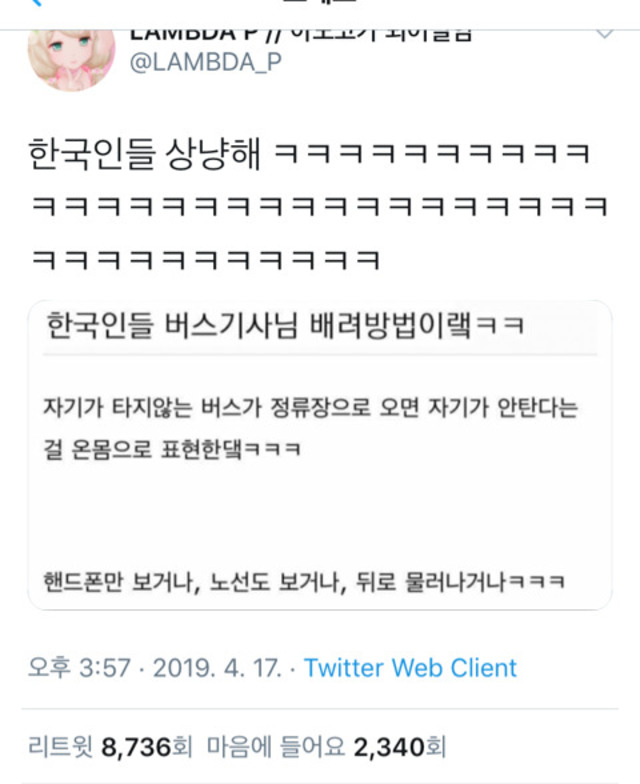Open the @LAMBDA_P handle
The height and width of the screenshot is (784, 640).
[206, 63]
